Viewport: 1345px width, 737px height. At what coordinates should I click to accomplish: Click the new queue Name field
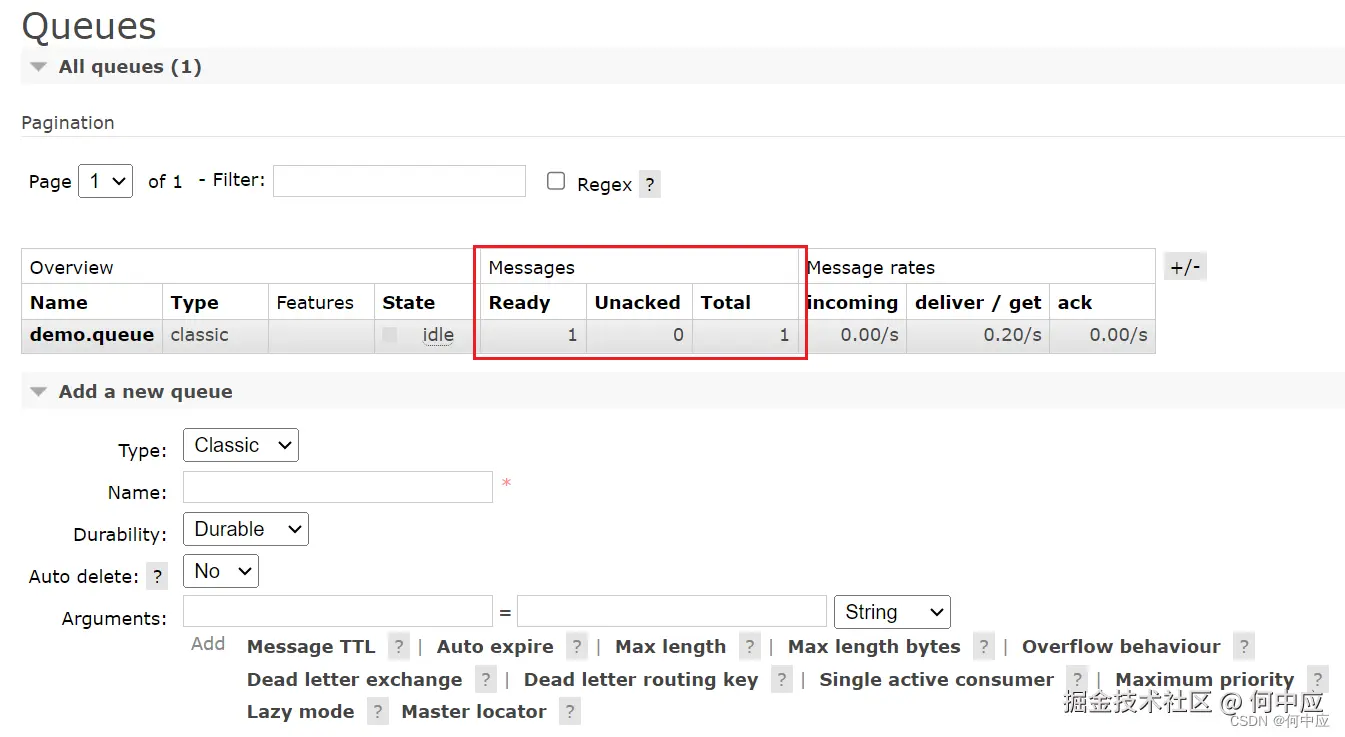[x=338, y=488]
